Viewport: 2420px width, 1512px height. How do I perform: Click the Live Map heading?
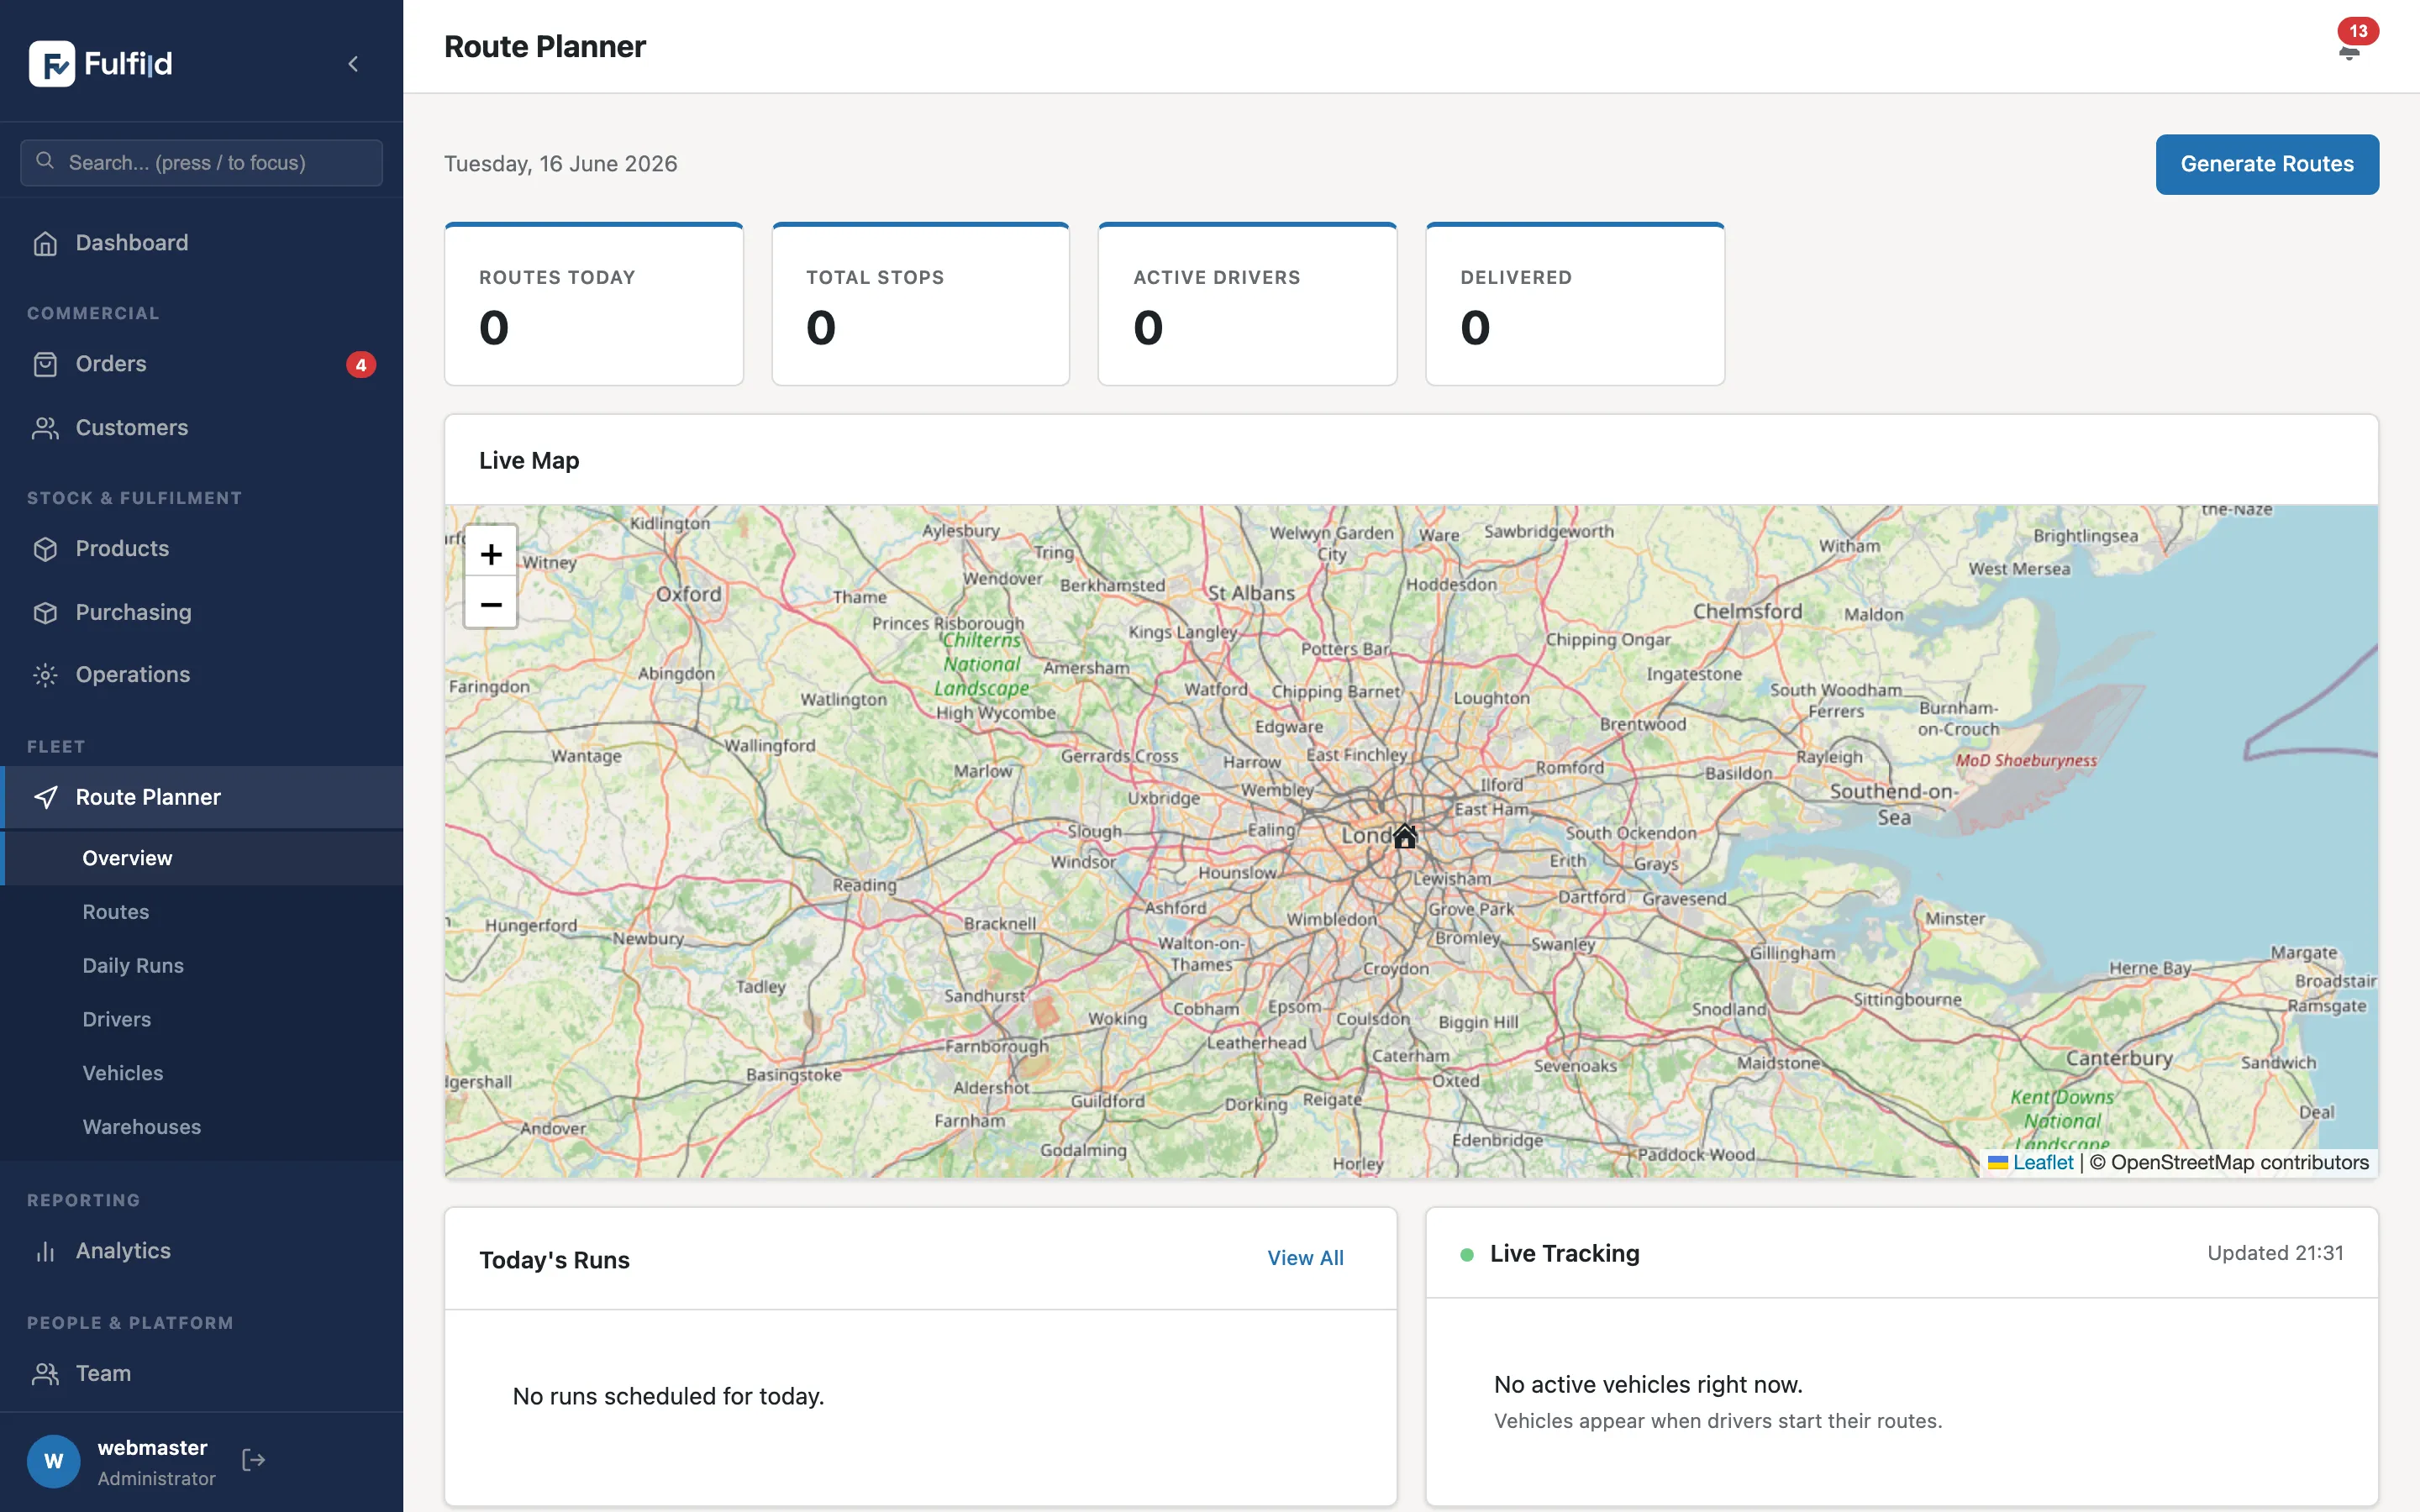(x=529, y=461)
